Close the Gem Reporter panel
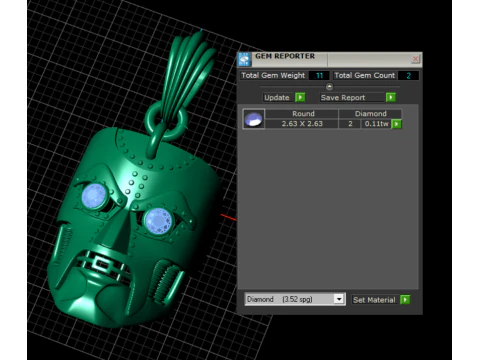This screenshot has height=360, width=480. tap(415, 59)
